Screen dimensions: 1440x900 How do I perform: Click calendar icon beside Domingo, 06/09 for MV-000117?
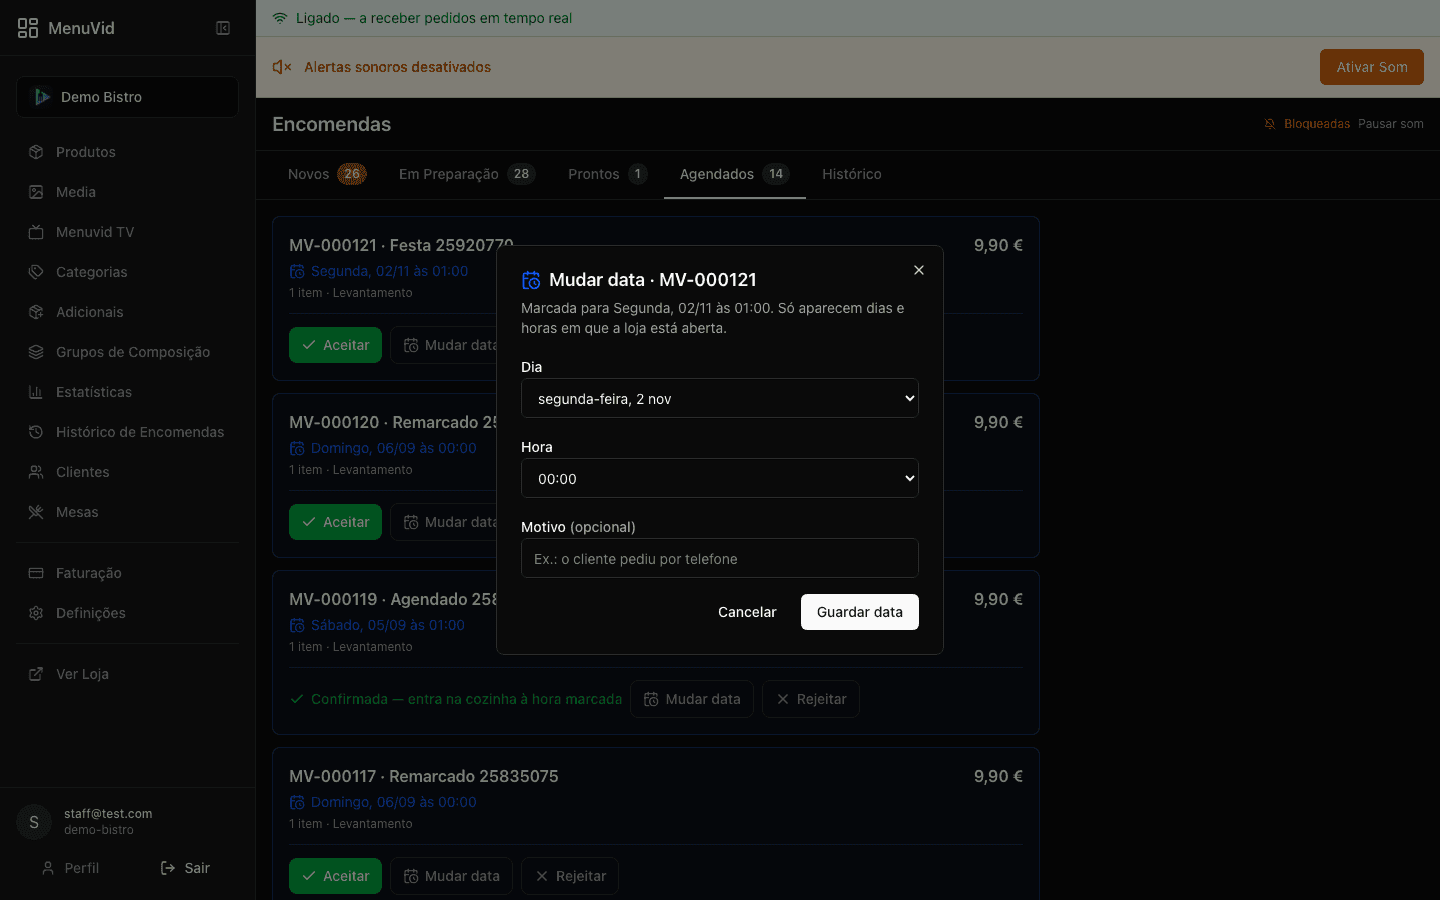(297, 802)
